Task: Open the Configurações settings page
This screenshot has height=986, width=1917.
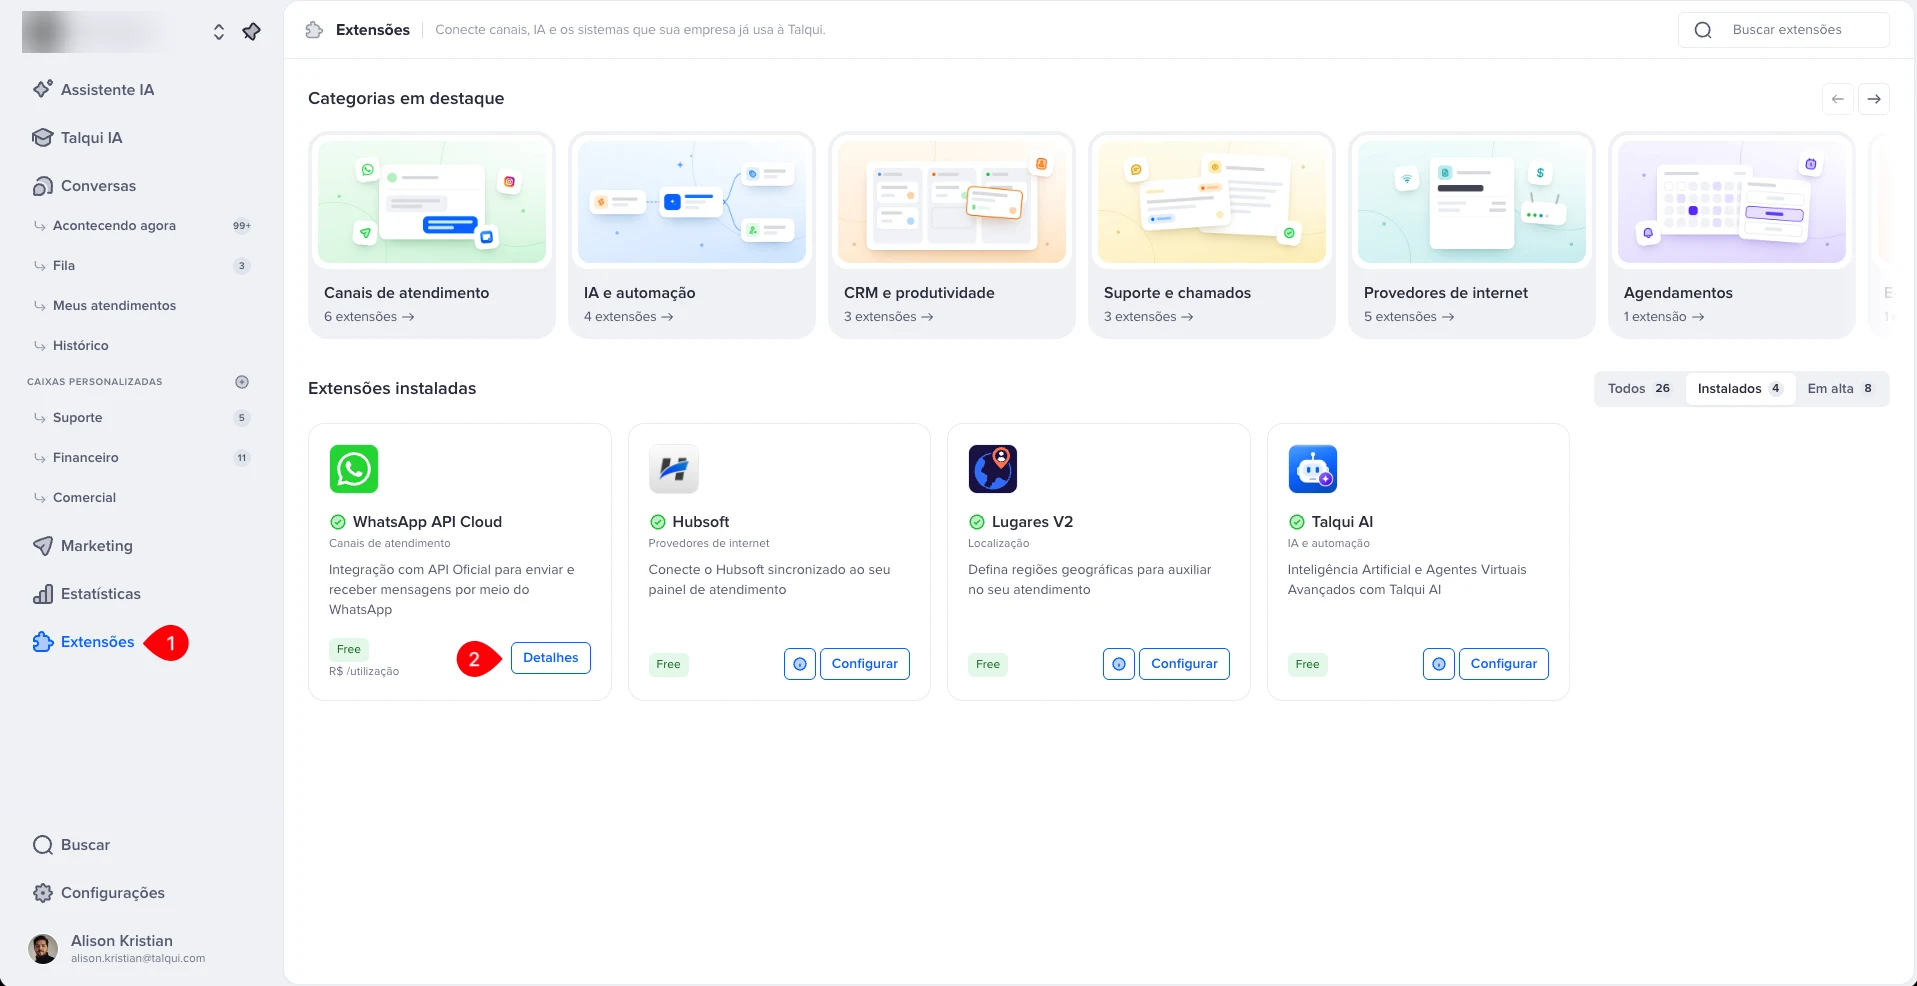Action: coord(98,893)
